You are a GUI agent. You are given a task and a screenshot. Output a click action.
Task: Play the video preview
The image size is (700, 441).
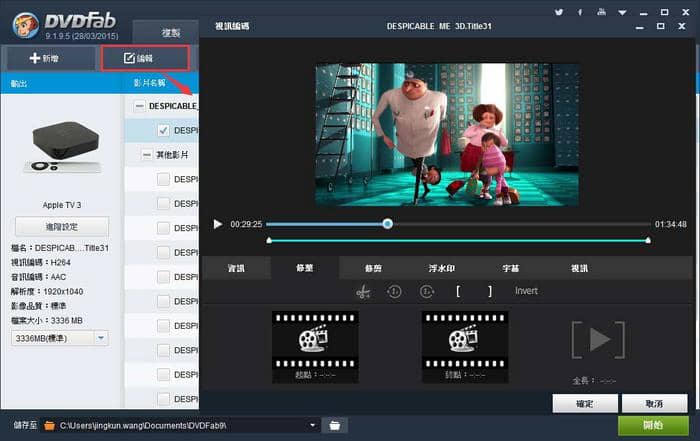(217, 224)
